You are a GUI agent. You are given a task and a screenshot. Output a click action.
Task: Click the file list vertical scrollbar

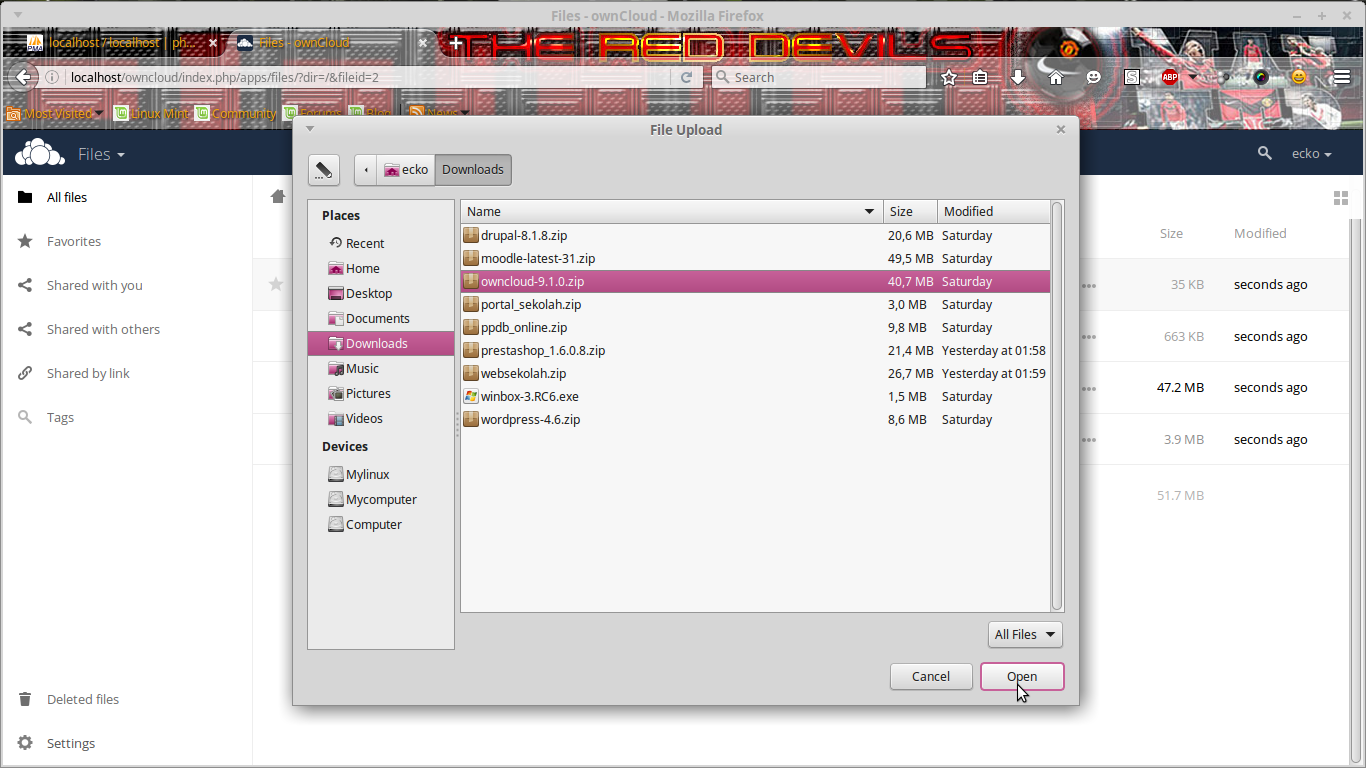(x=1057, y=405)
